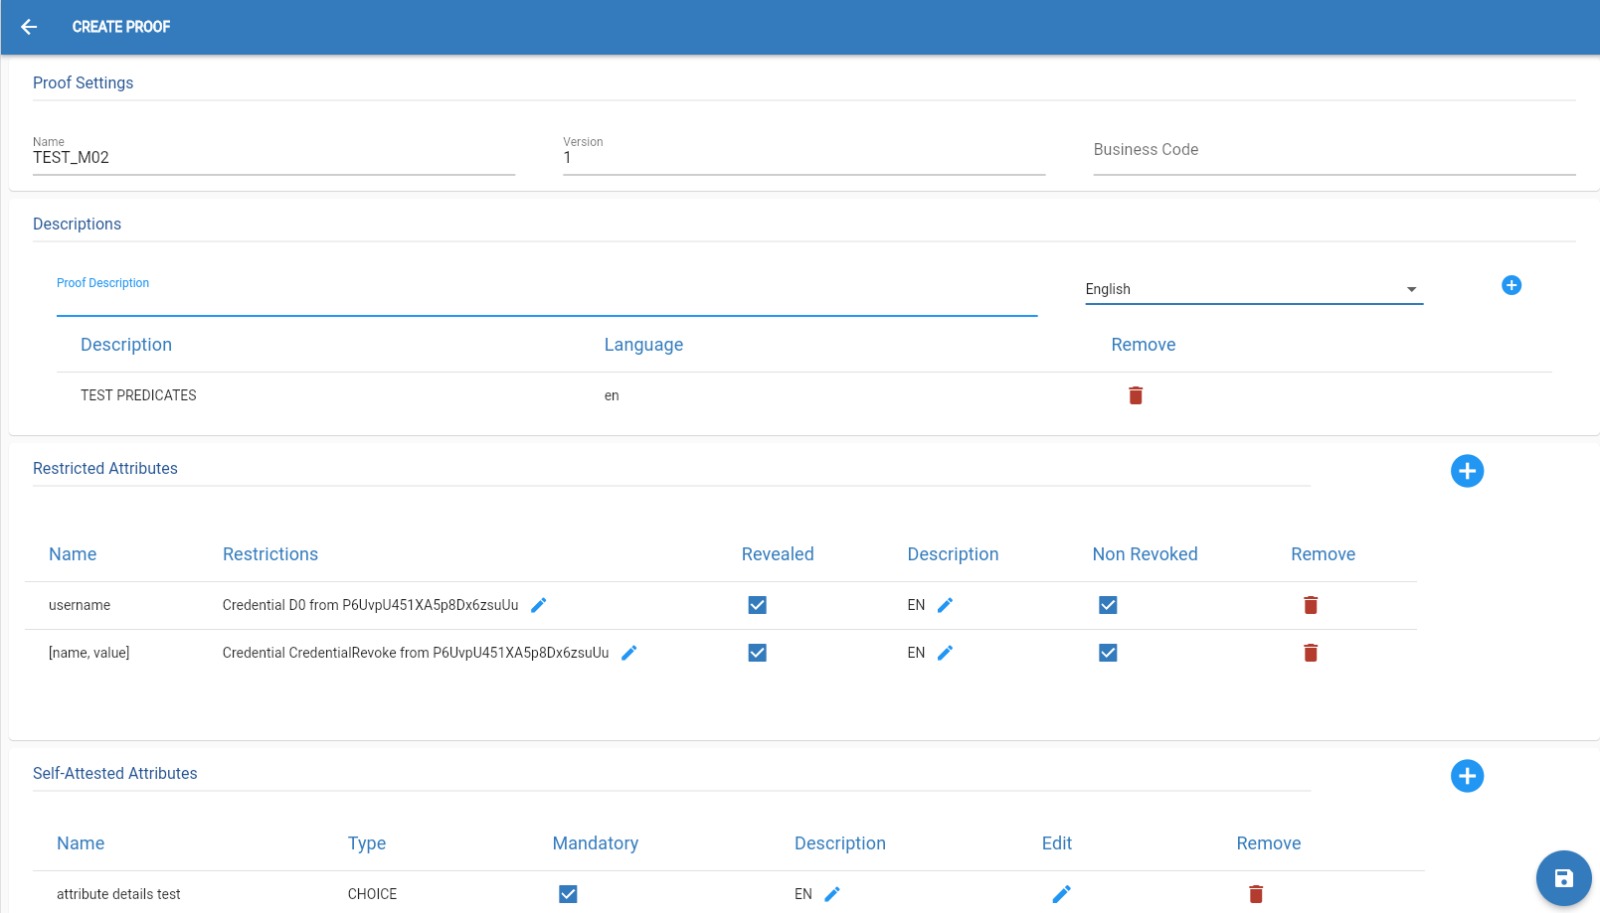Uncheck Revealed for username
Viewport: 1600px width, 913px height.
(757, 605)
